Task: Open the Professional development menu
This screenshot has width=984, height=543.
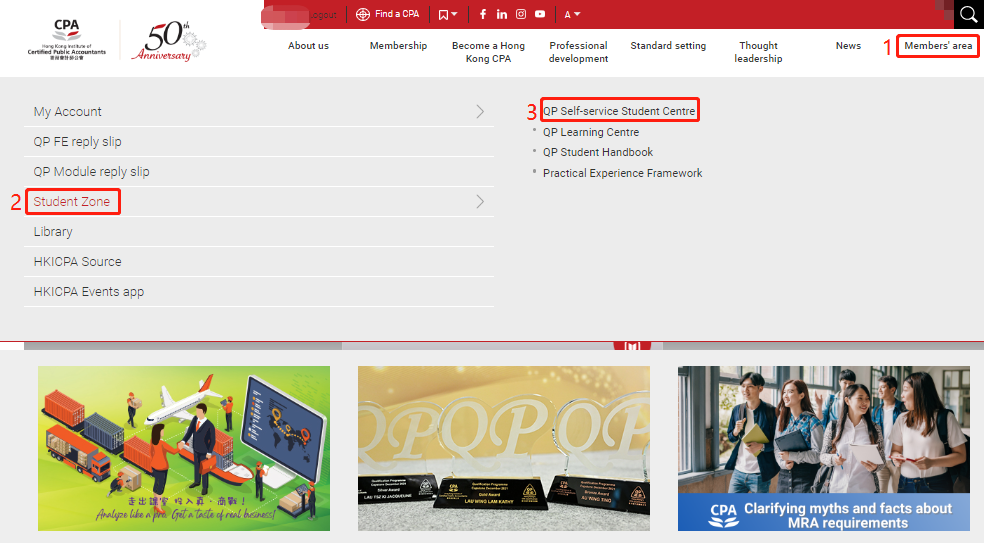Action: click(x=578, y=52)
